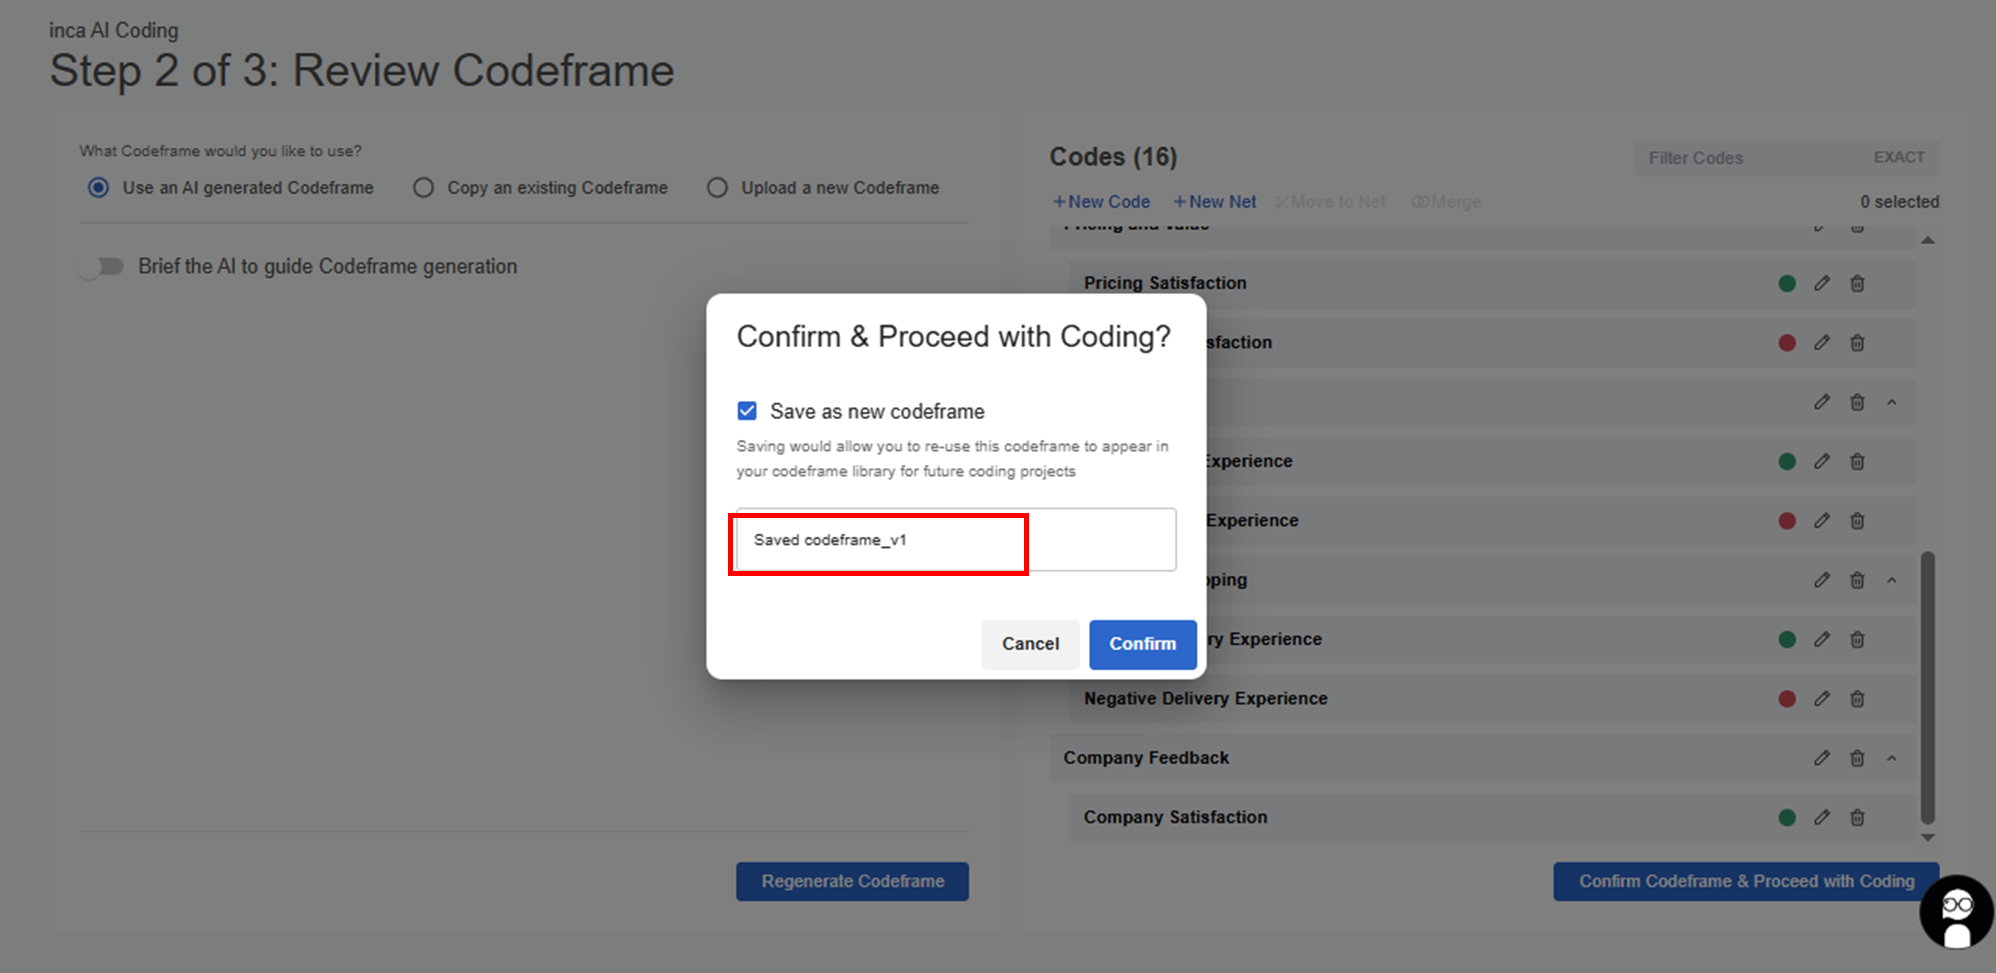The height and width of the screenshot is (973, 1996).
Task: Open the chatbot assistant avatar icon
Action: point(1956,912)
